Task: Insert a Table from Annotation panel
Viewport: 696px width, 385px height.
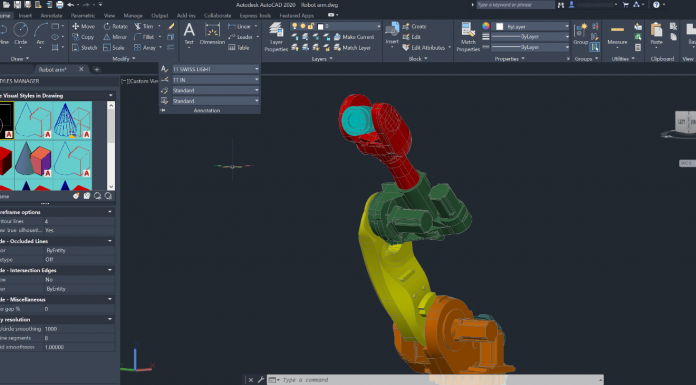Action: click(238, 48)
